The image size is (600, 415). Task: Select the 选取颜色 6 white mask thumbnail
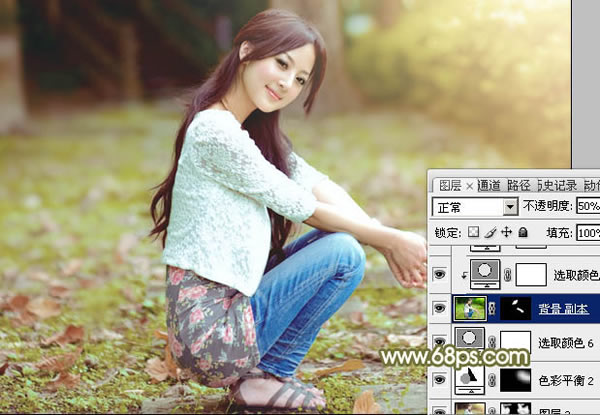tap(515, 342)
